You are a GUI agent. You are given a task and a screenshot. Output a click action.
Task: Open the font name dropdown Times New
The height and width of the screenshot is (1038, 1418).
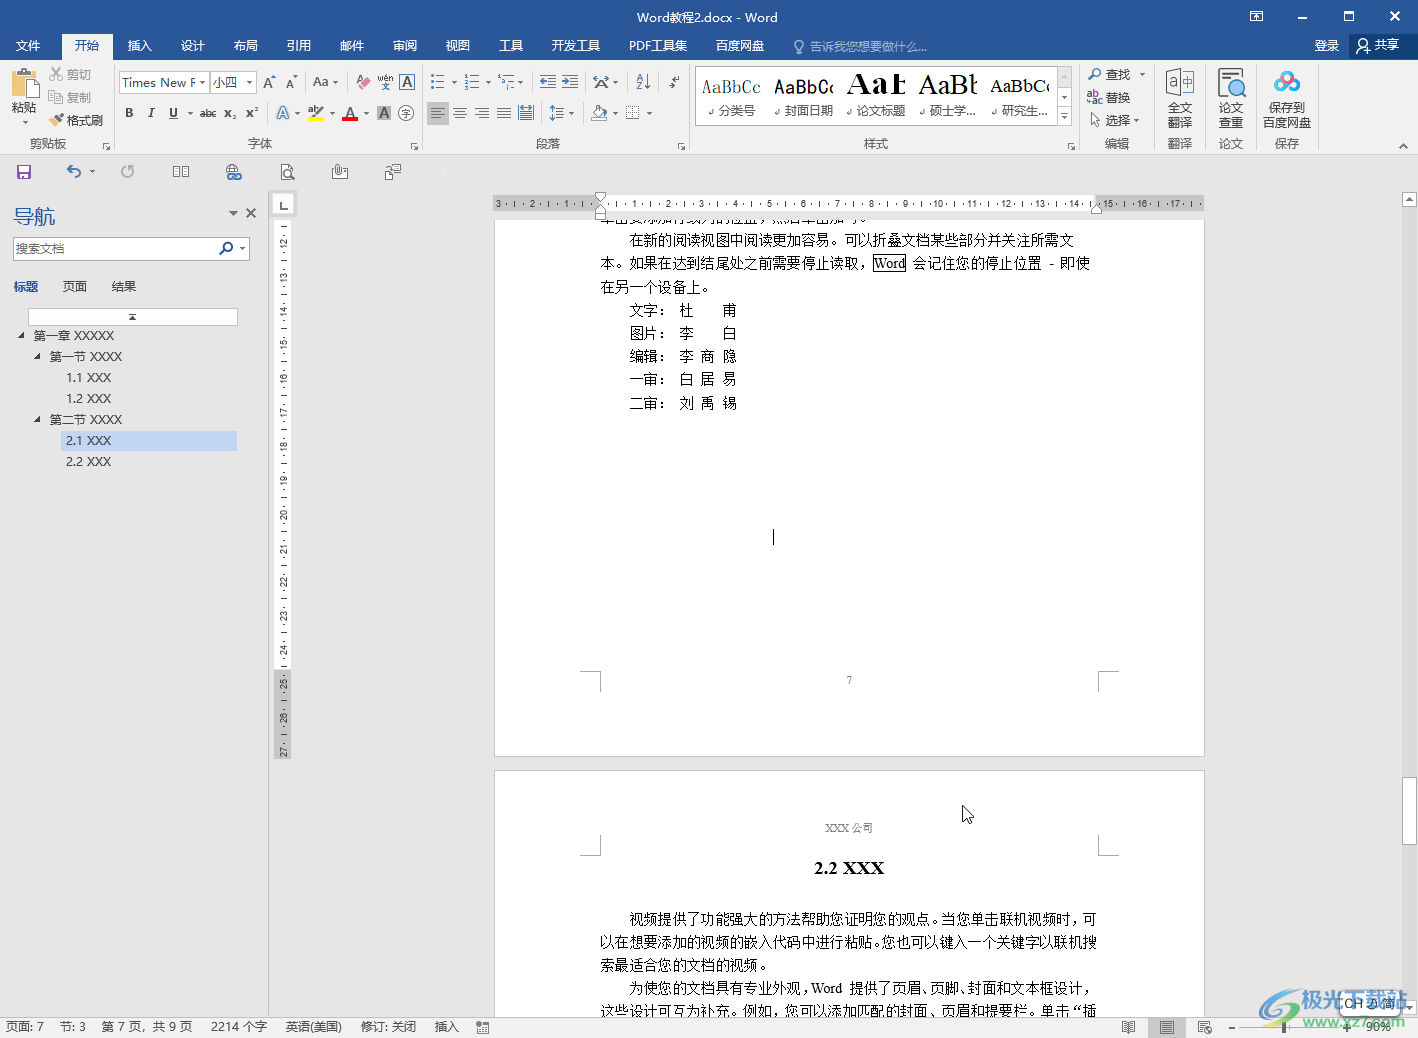click(x=202, y=82)
